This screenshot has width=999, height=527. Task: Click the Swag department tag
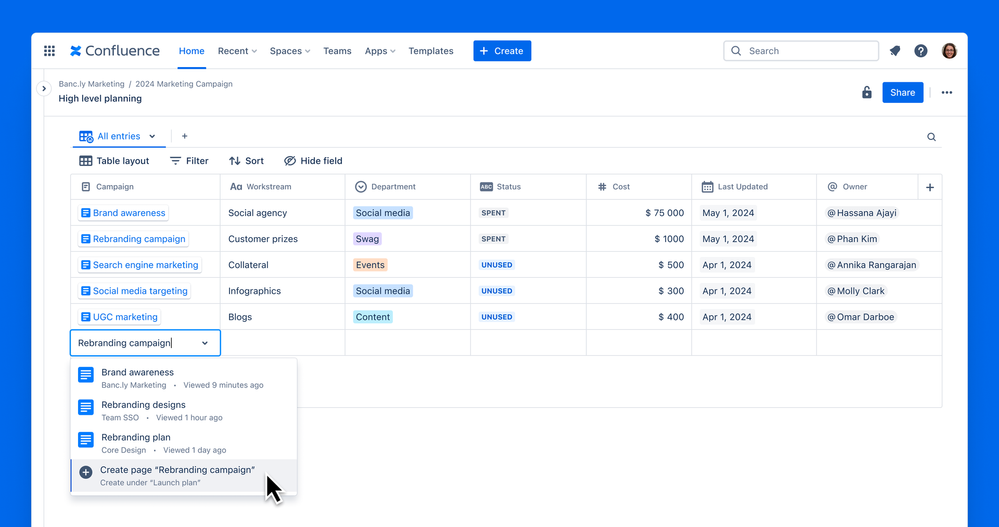(x=367, y=239)
